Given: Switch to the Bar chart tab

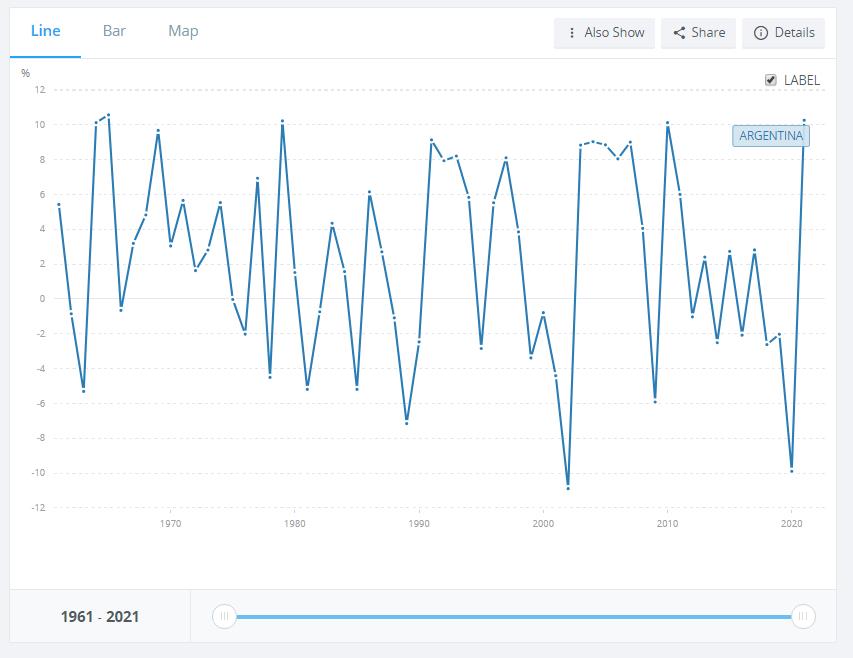Looking at the screenshot, I should [x=114, y=31].
